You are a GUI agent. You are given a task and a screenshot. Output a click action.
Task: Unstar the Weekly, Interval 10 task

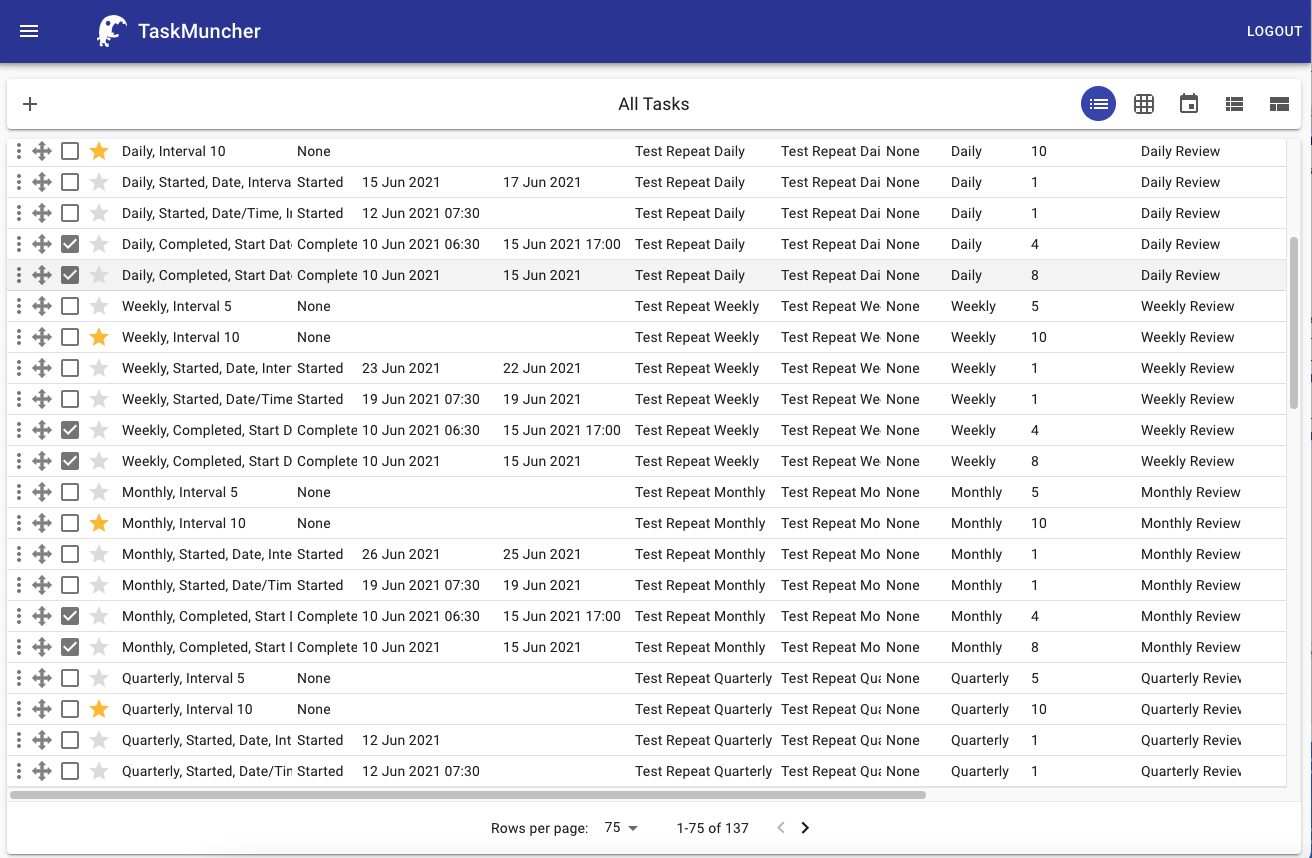click(x=98, y=338)
